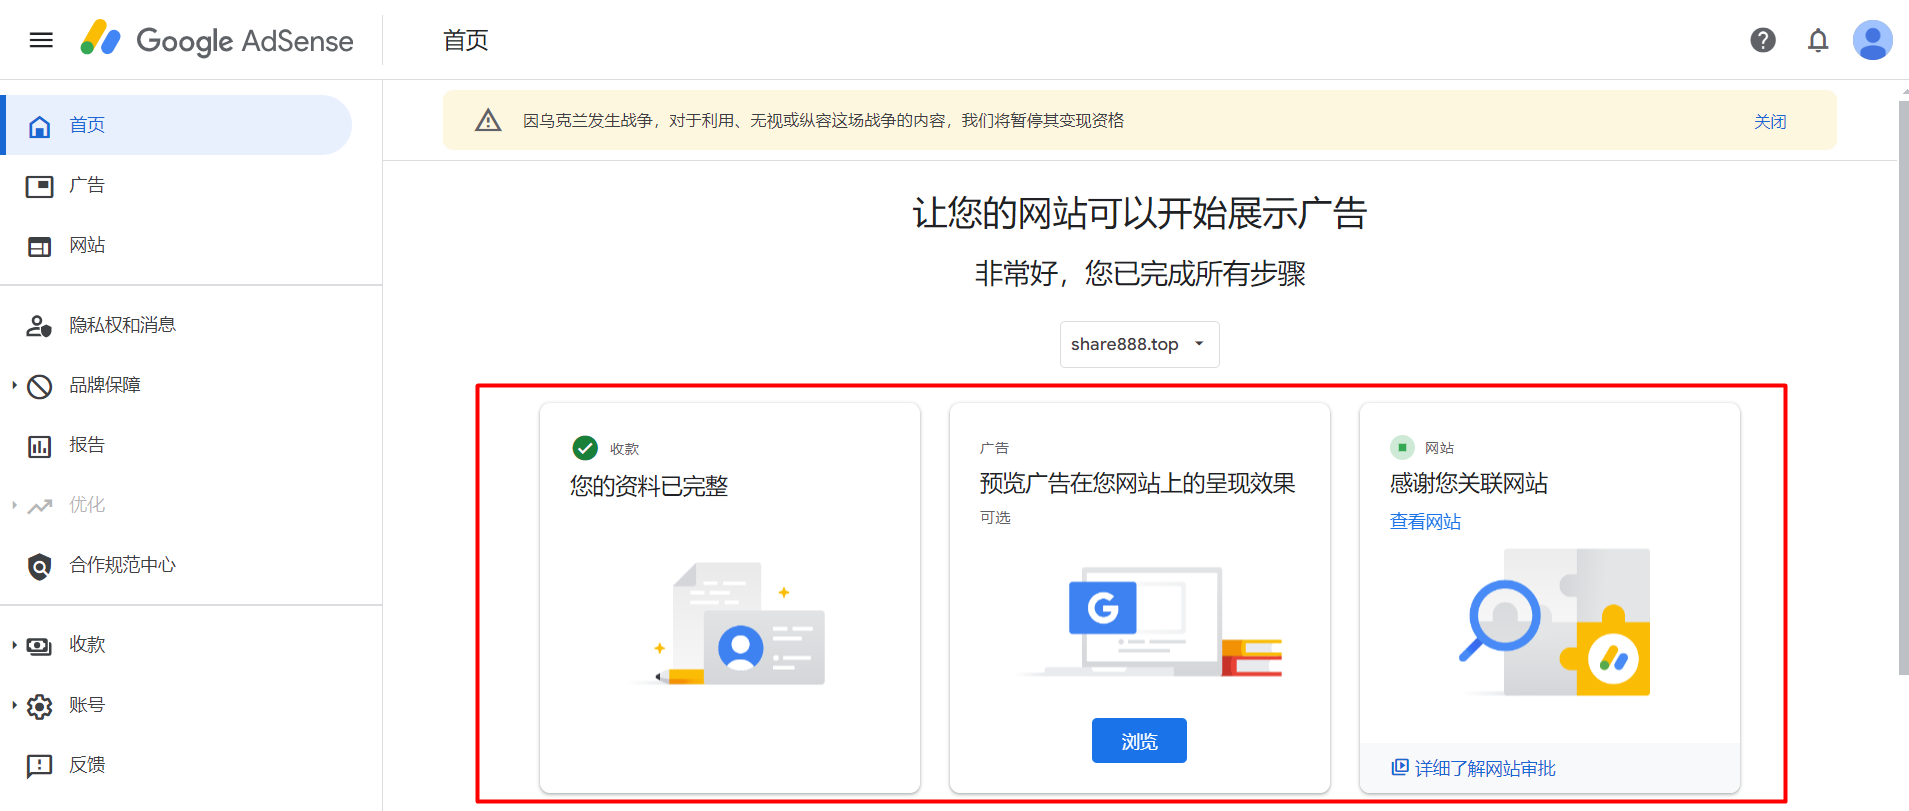The image size is (1909, 811).
Task: Click the green status dot on 网站 card
Action: pyautogui.click(x=1402, y=447)
